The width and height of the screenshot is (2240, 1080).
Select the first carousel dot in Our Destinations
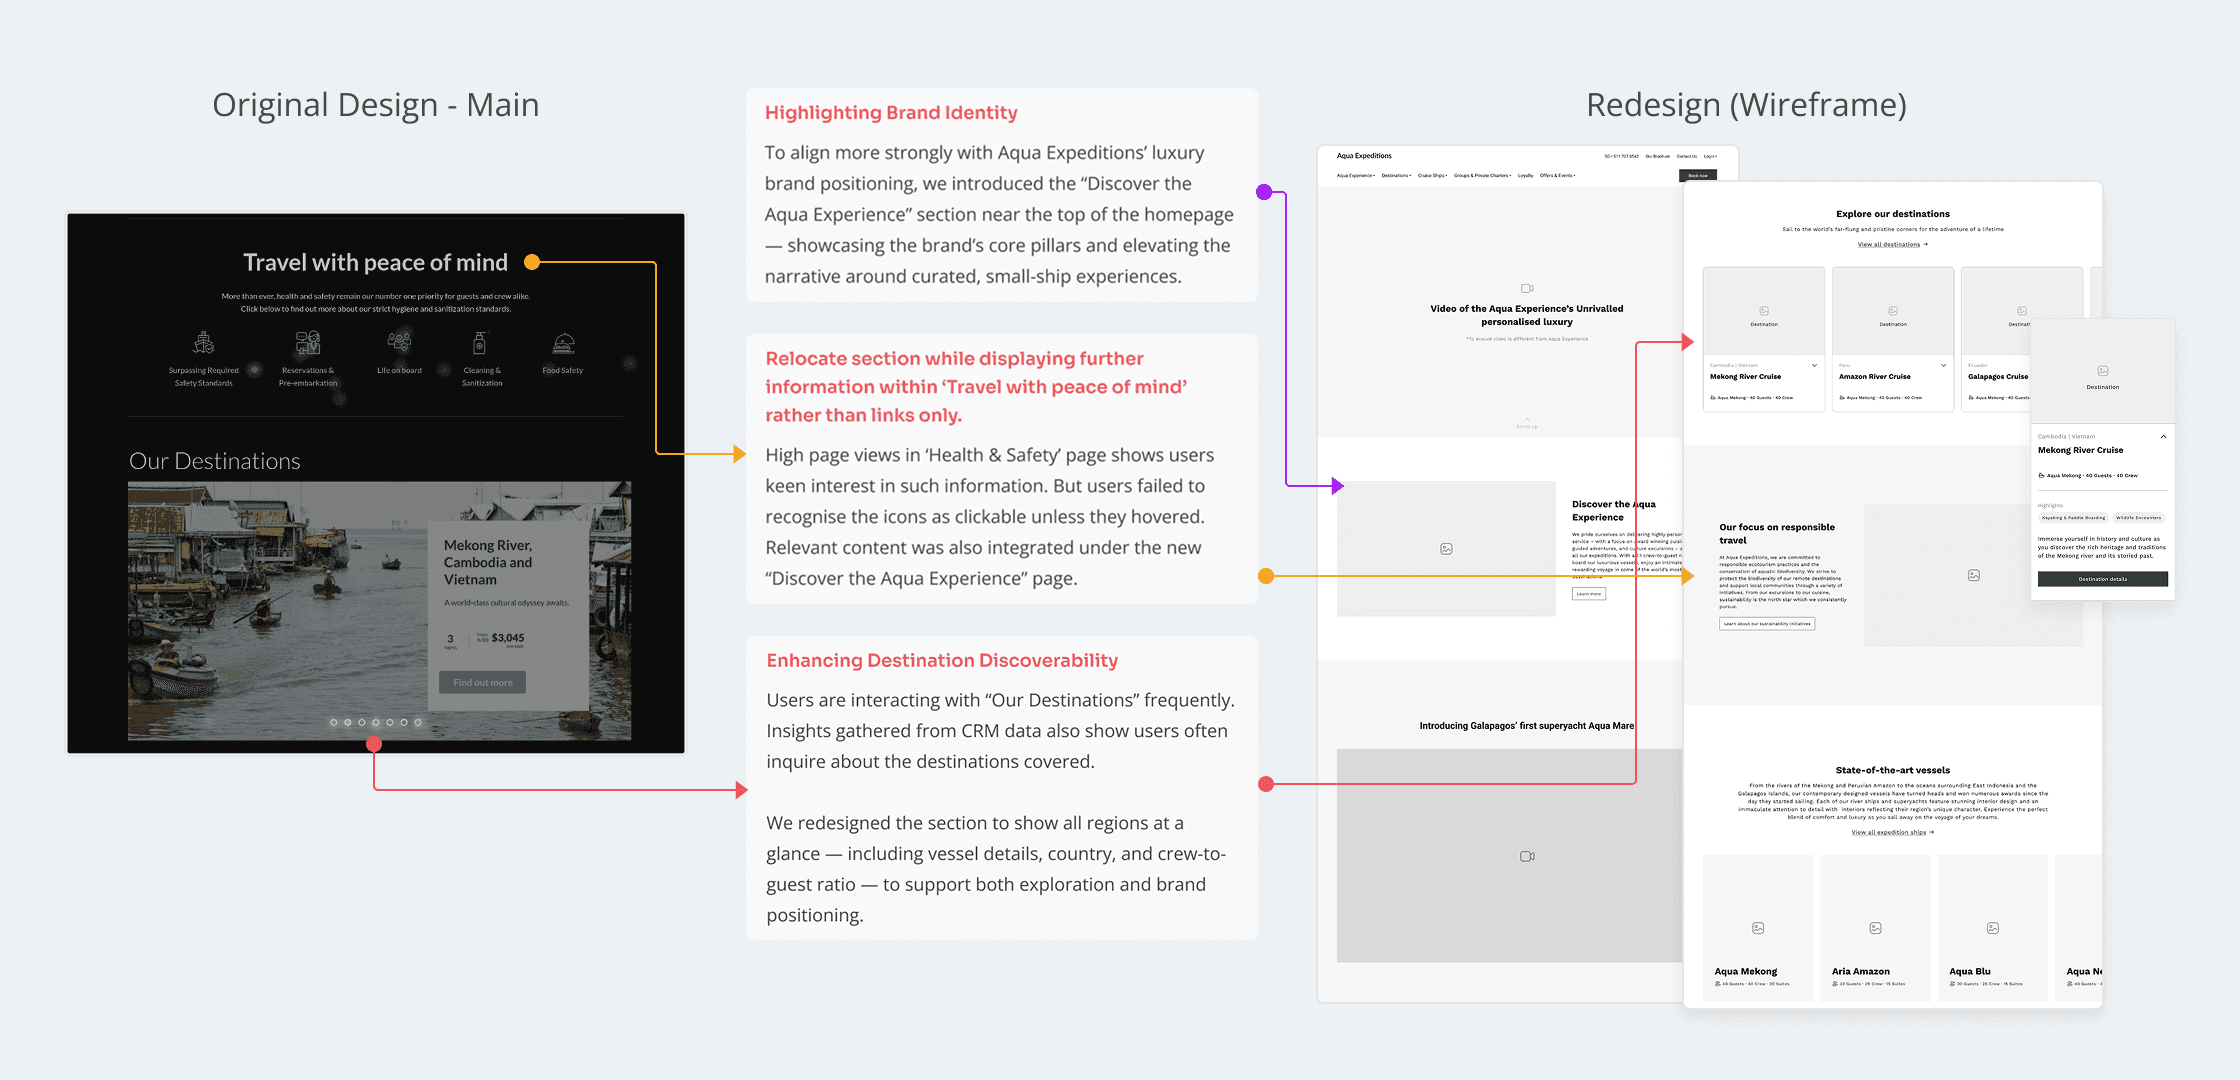334,722
